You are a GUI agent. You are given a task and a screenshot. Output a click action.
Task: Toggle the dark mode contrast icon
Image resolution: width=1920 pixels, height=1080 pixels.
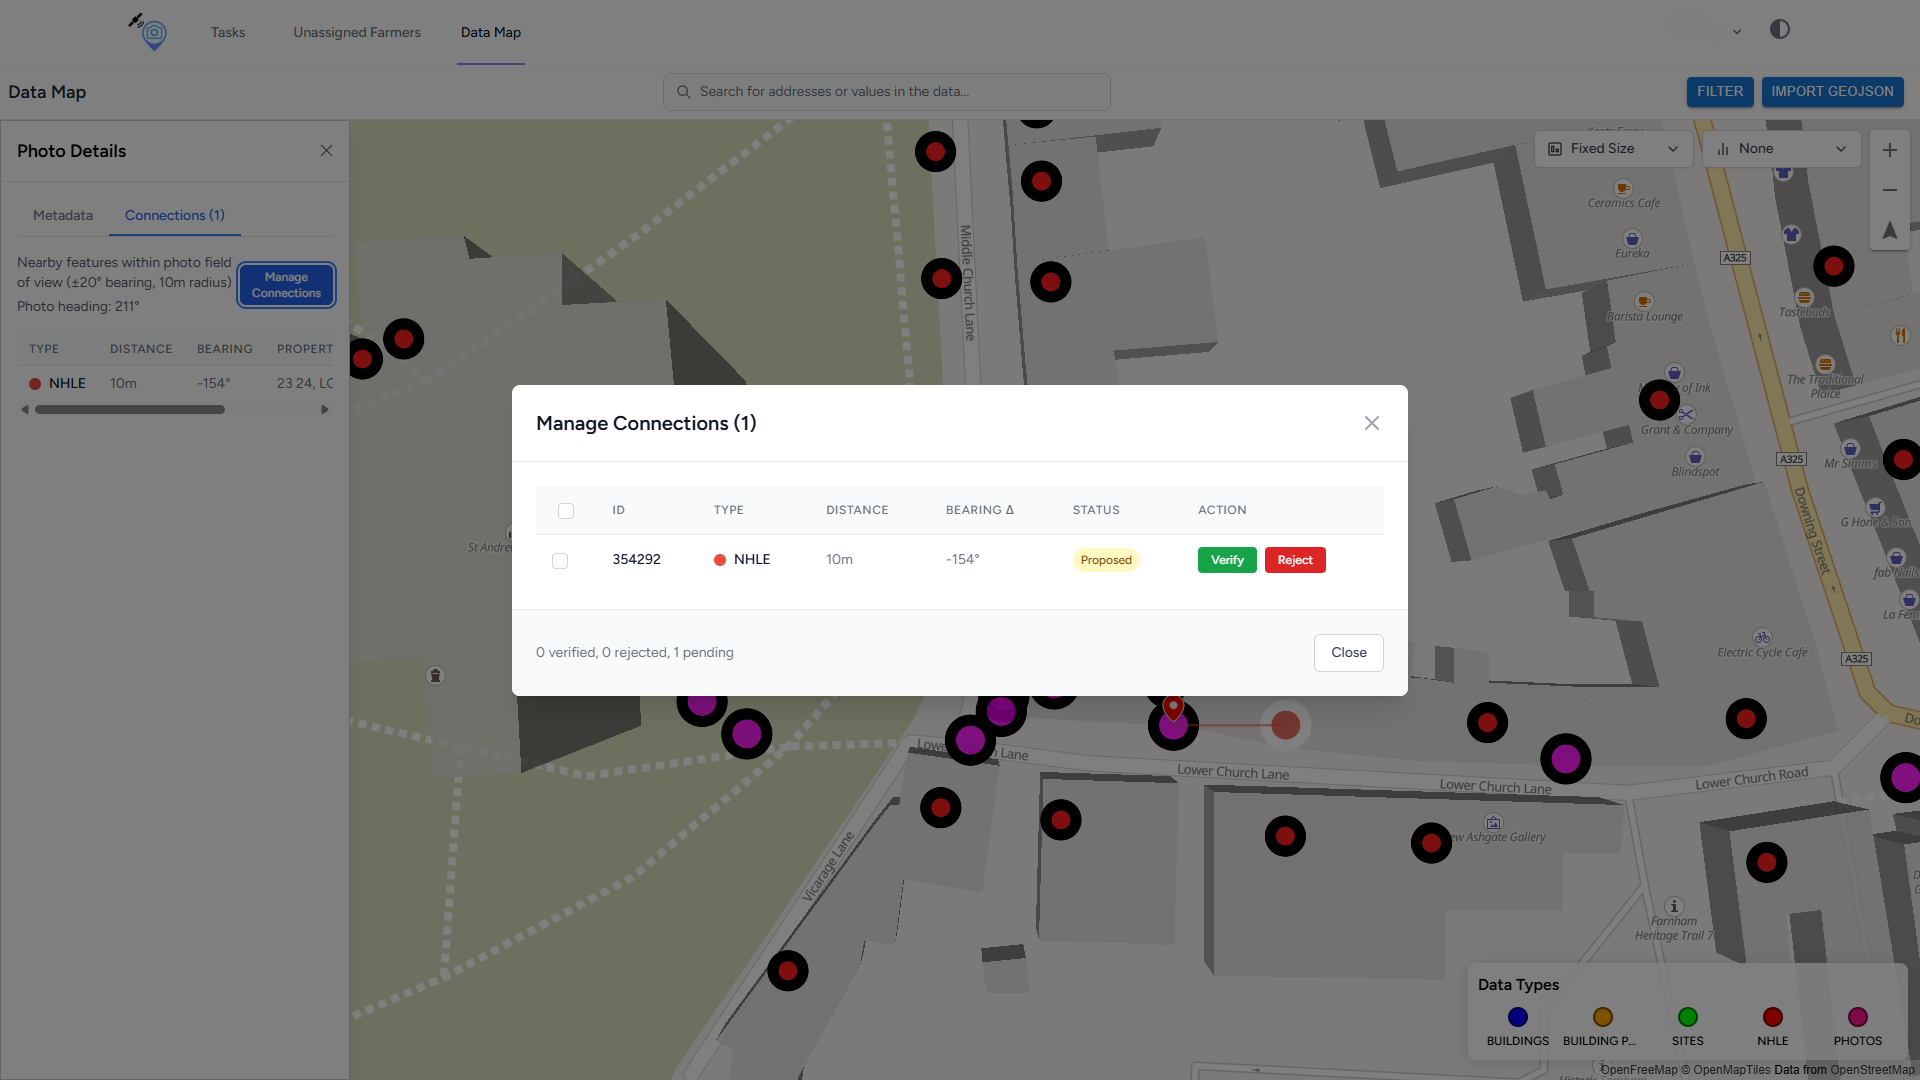coord(1779,30)
